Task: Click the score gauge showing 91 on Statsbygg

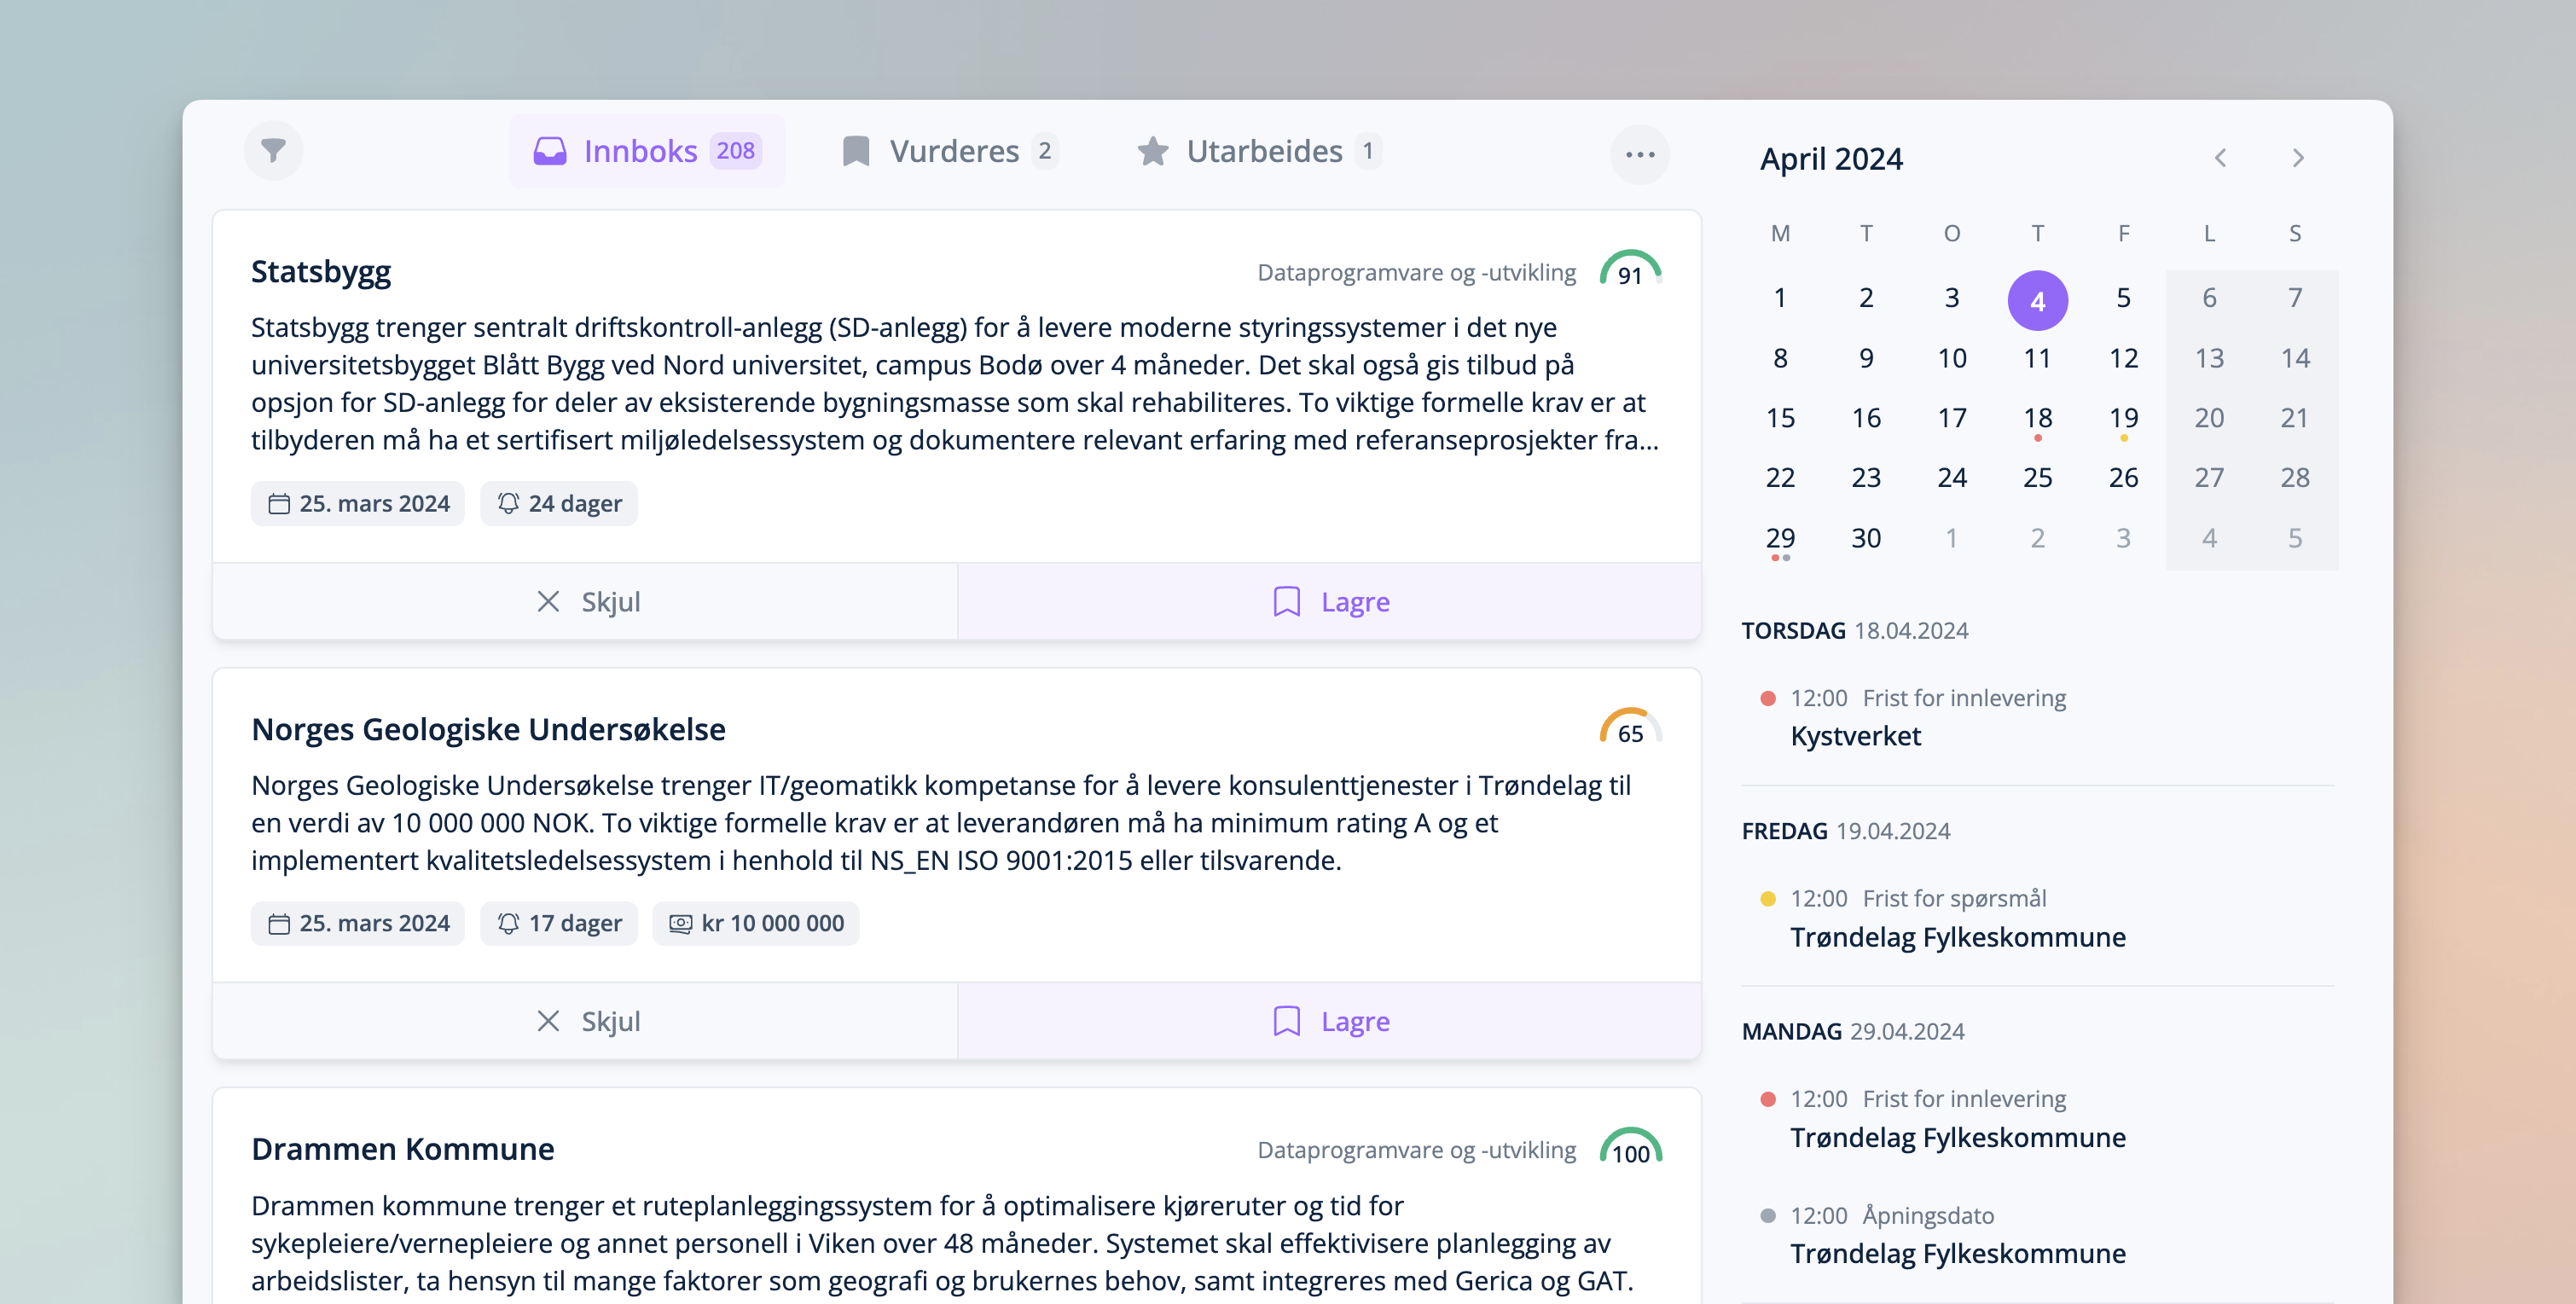Action: pos(1631,270)
